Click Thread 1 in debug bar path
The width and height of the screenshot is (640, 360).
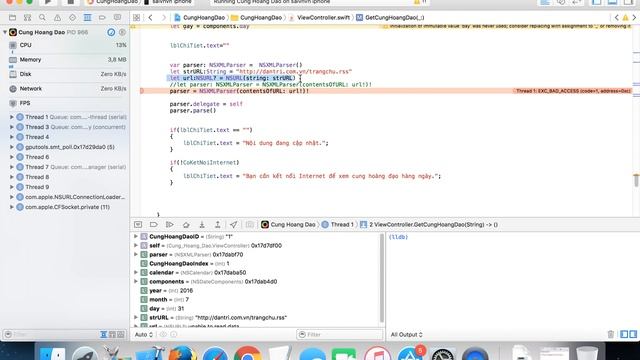pyautogui.click(x=338, y=224)
